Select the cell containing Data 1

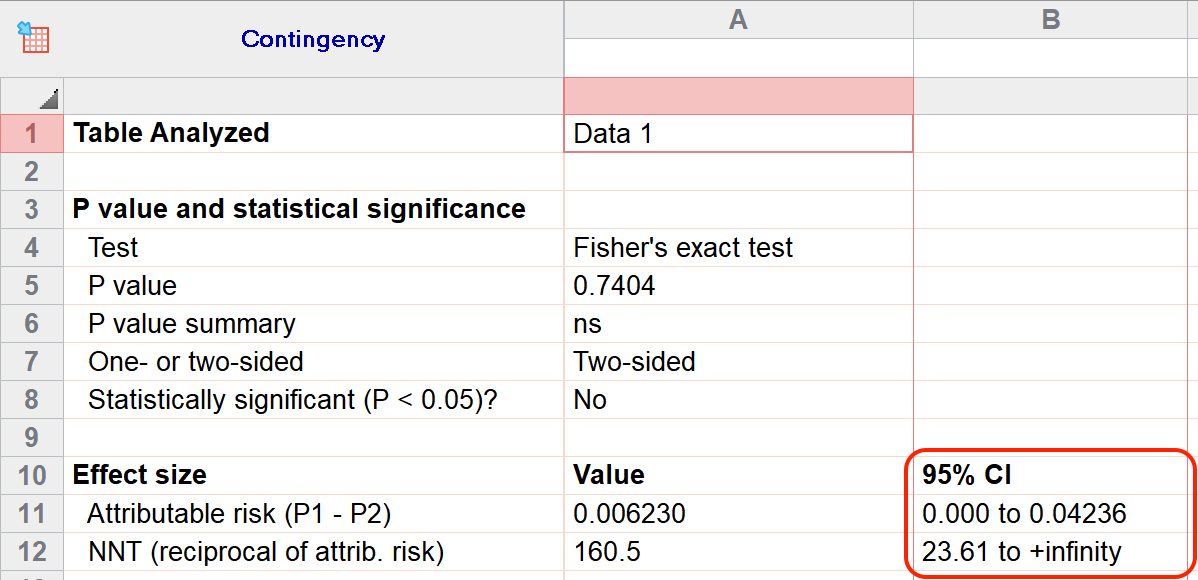[737, 132]
